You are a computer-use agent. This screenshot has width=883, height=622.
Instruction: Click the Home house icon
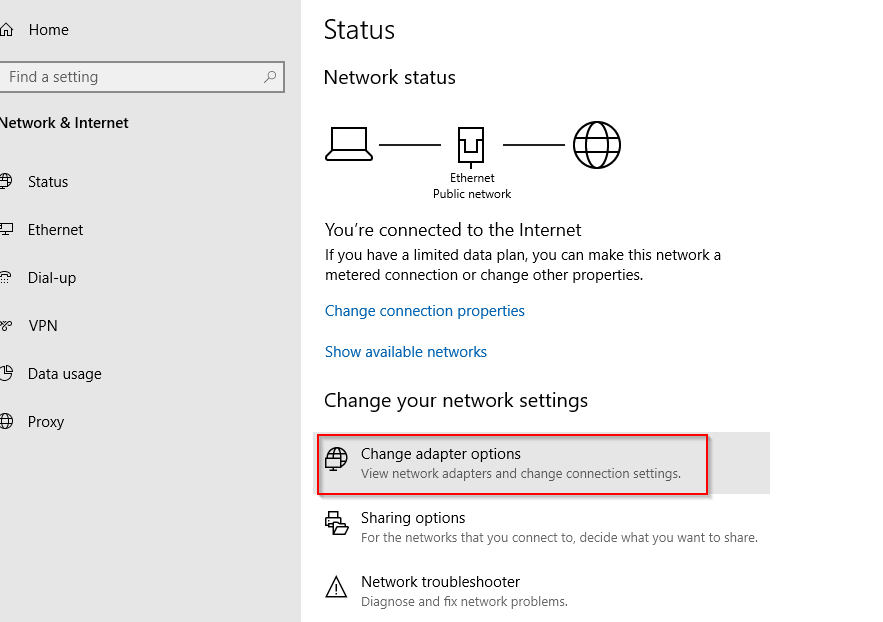[x=10, y=29]
